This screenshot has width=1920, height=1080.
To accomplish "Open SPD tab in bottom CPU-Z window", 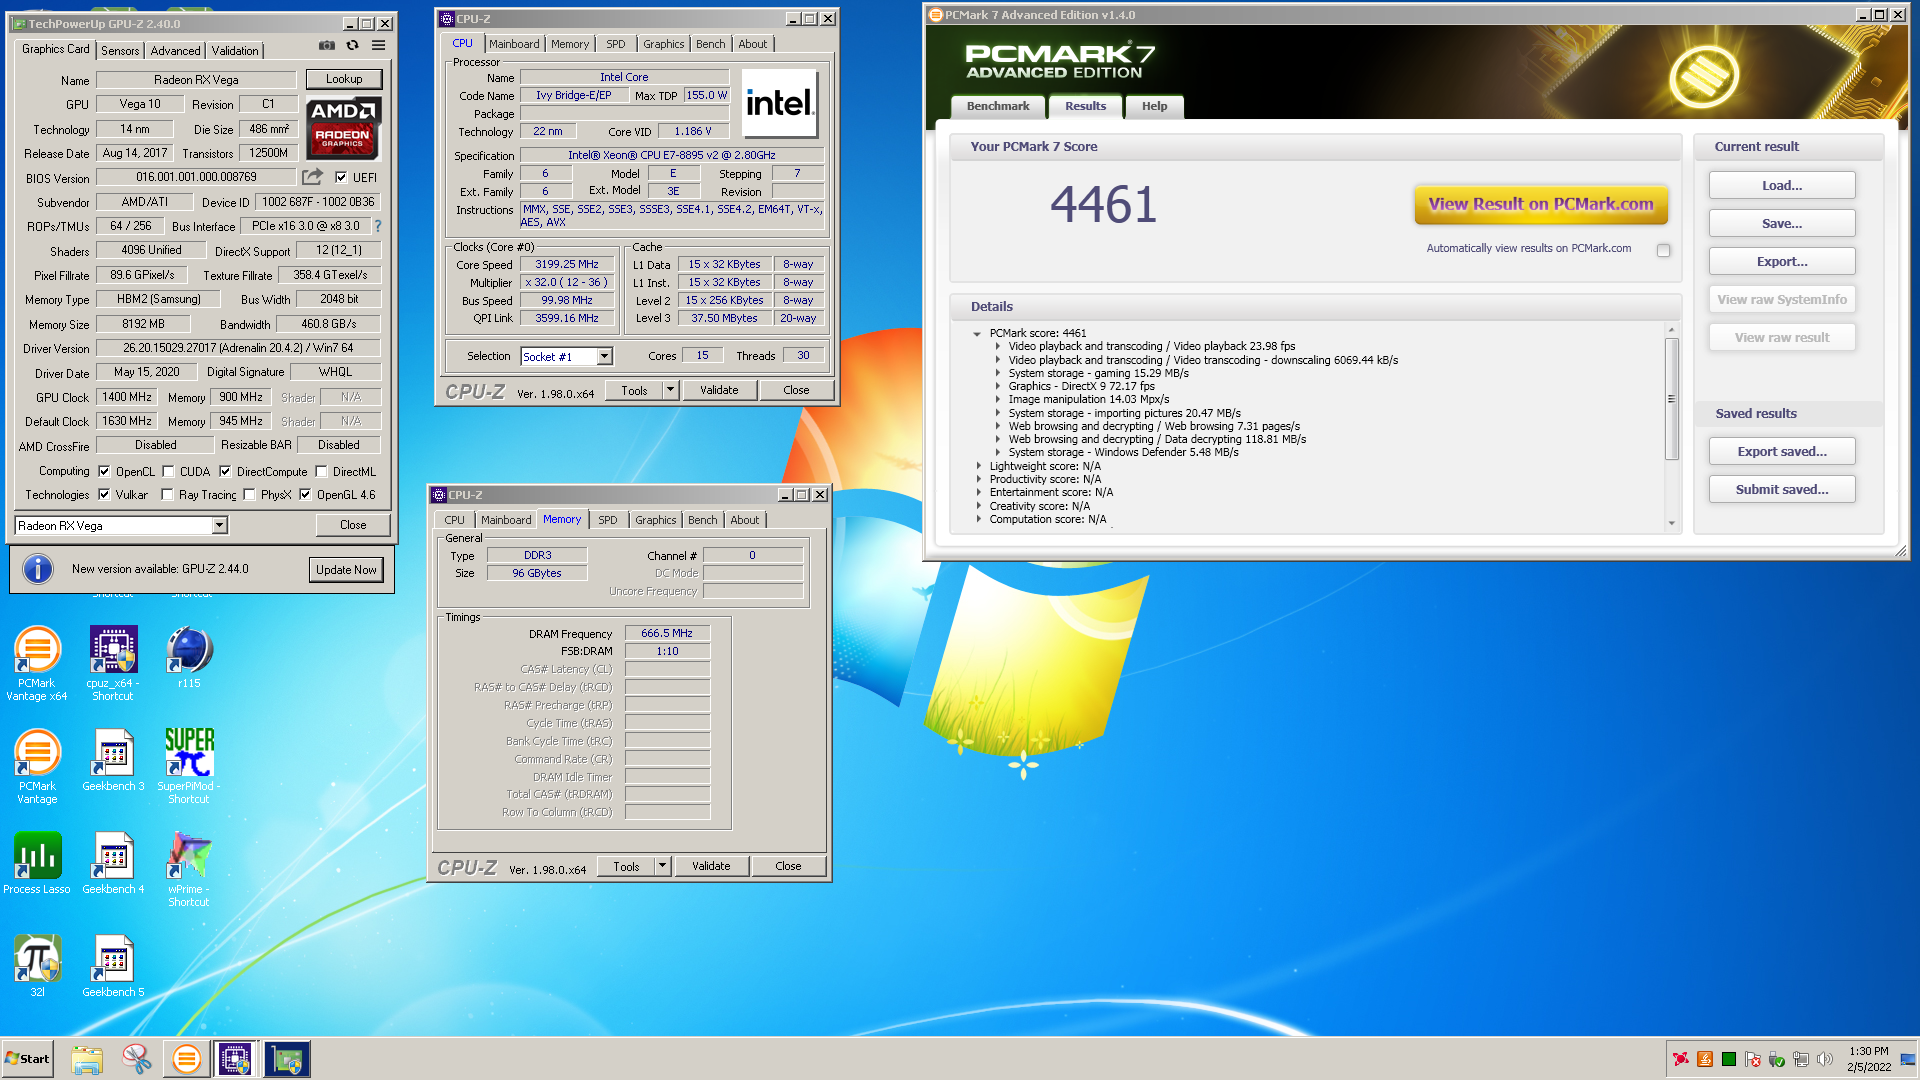I will point(608,520).
